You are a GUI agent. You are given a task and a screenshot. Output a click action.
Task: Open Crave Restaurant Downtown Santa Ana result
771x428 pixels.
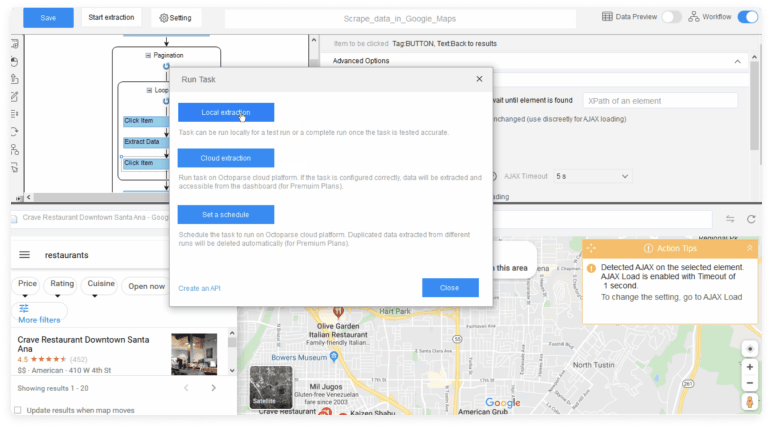point(83,344)
